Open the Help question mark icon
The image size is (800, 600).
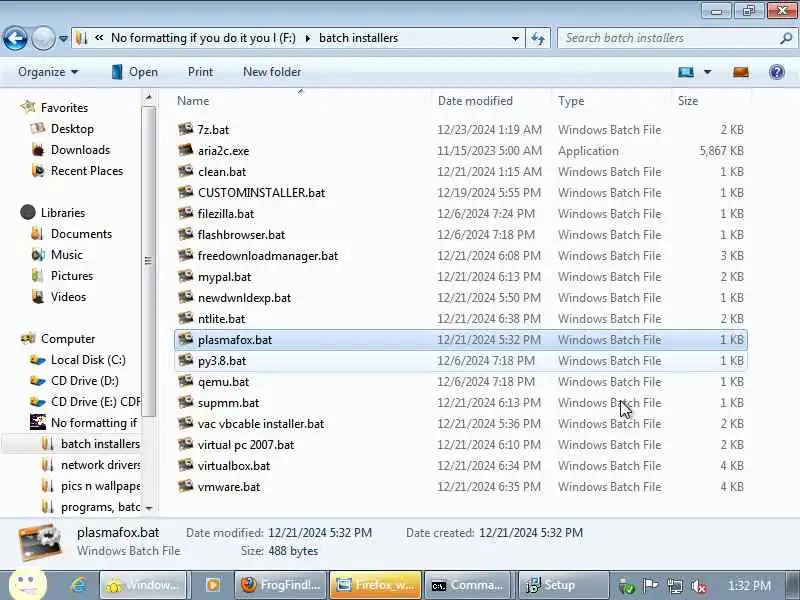coord(777,72)
